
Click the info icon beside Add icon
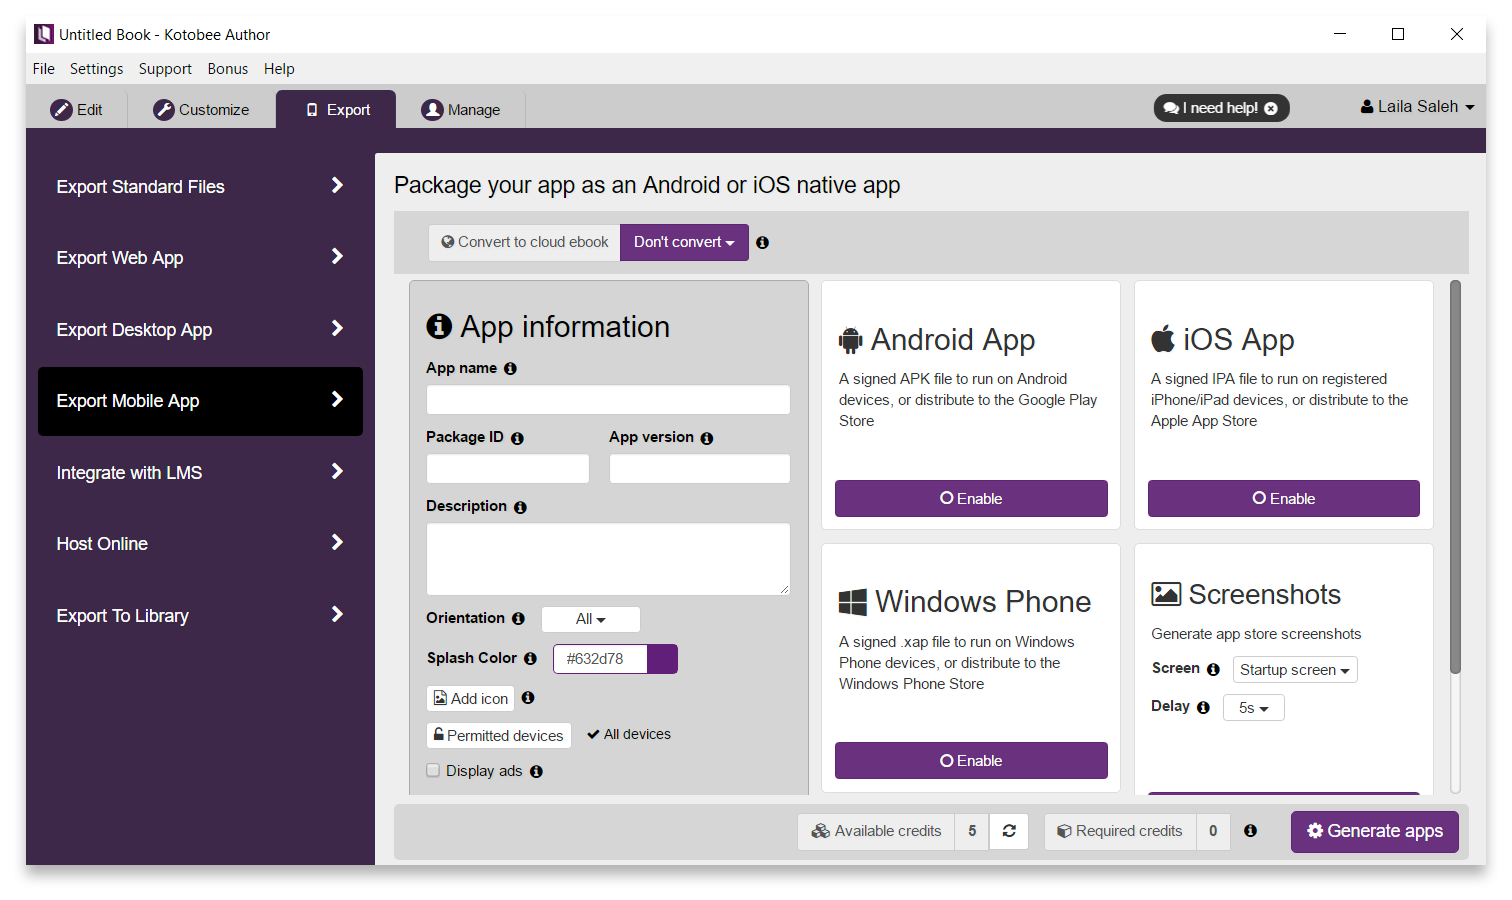pyautogui.click(x=528, y=698)
